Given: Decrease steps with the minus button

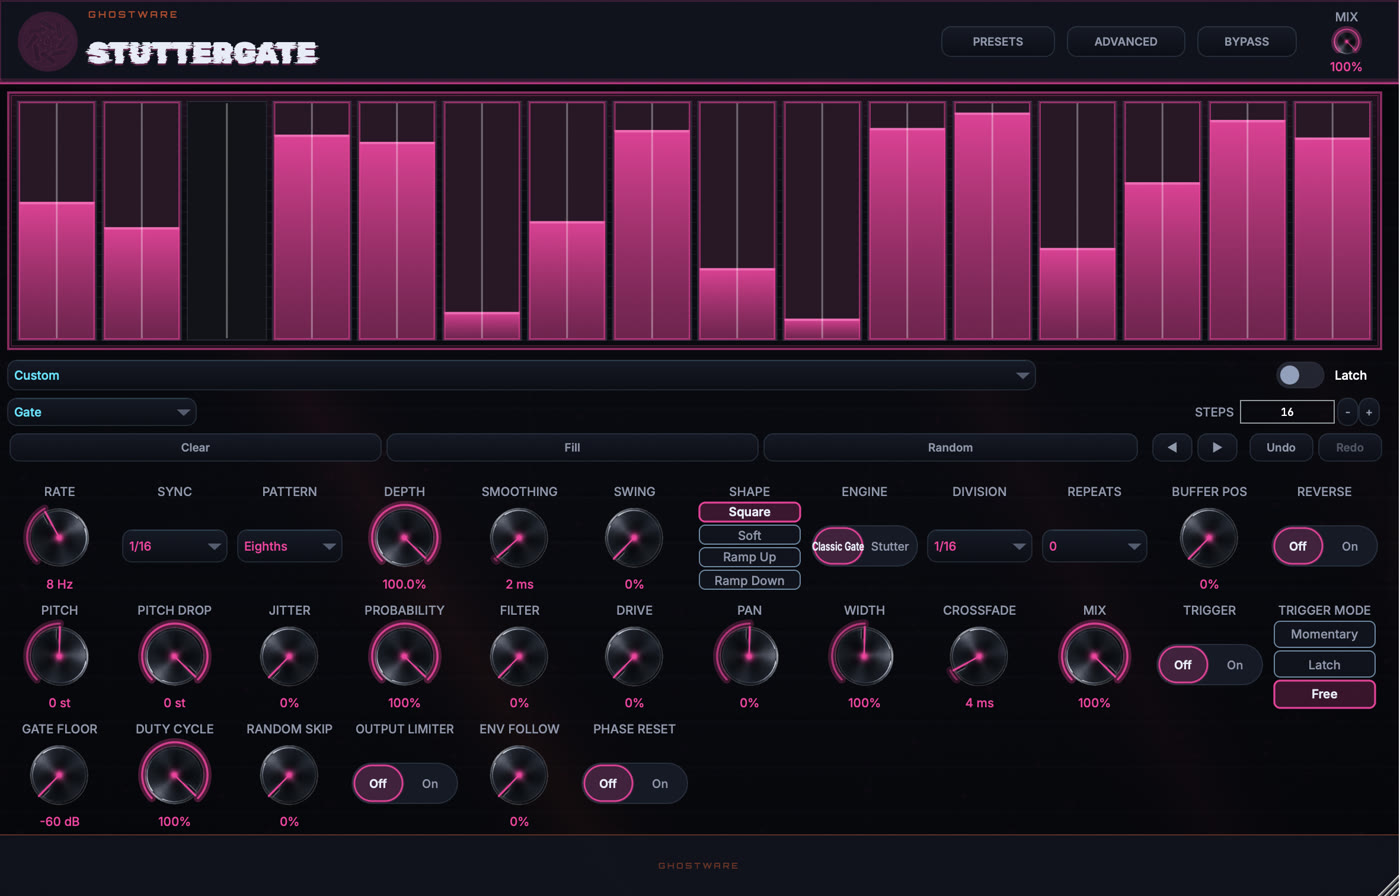Looking at the screenshot, I should [1348, 411].
